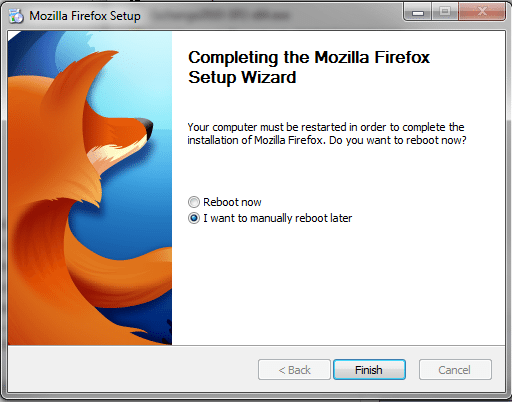
Task: Click the grey footer panel left of Back
Action: (133, 369)
